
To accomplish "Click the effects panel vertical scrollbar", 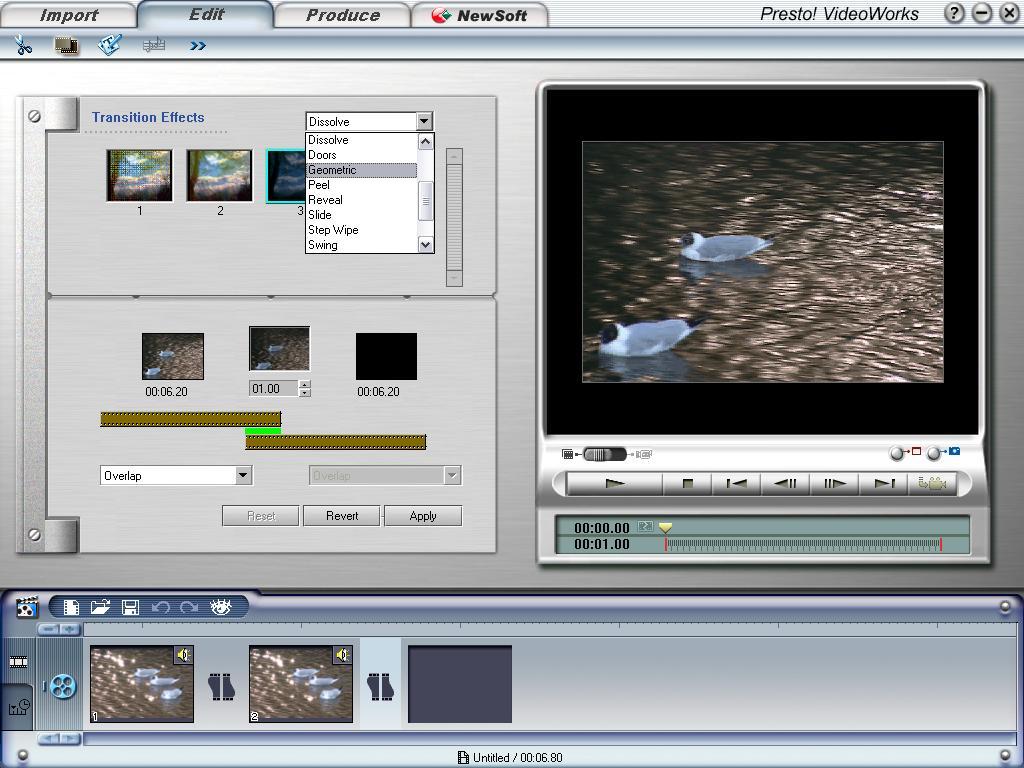I will [x=454, y=217].
